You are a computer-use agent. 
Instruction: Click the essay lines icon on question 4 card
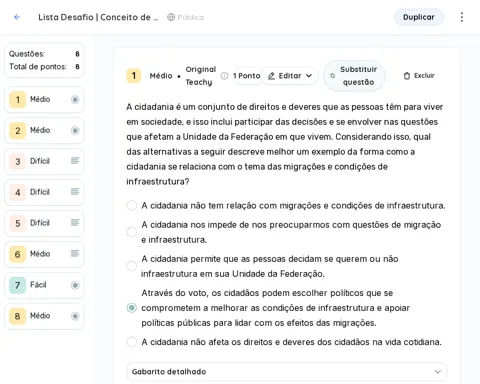[x=75, y=191]
